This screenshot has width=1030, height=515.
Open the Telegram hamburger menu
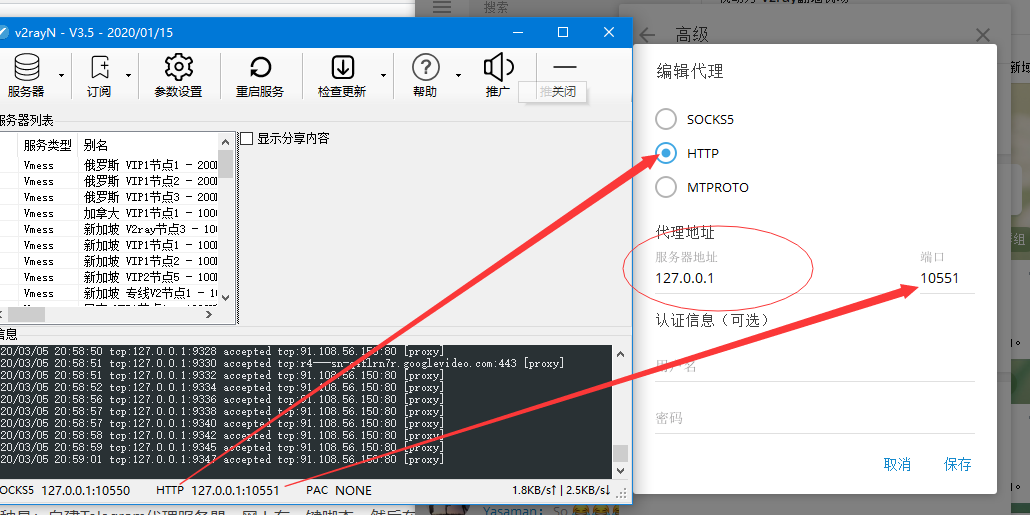point(442,7)
